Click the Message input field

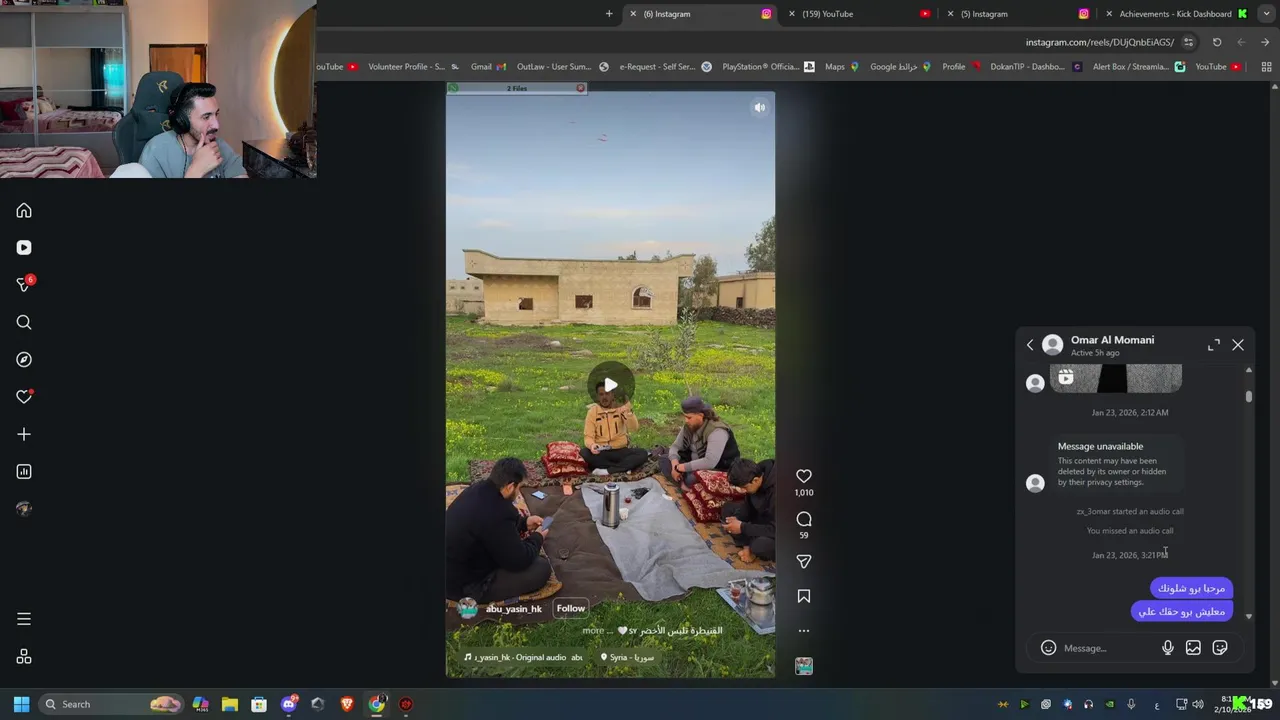point(1108,648)
